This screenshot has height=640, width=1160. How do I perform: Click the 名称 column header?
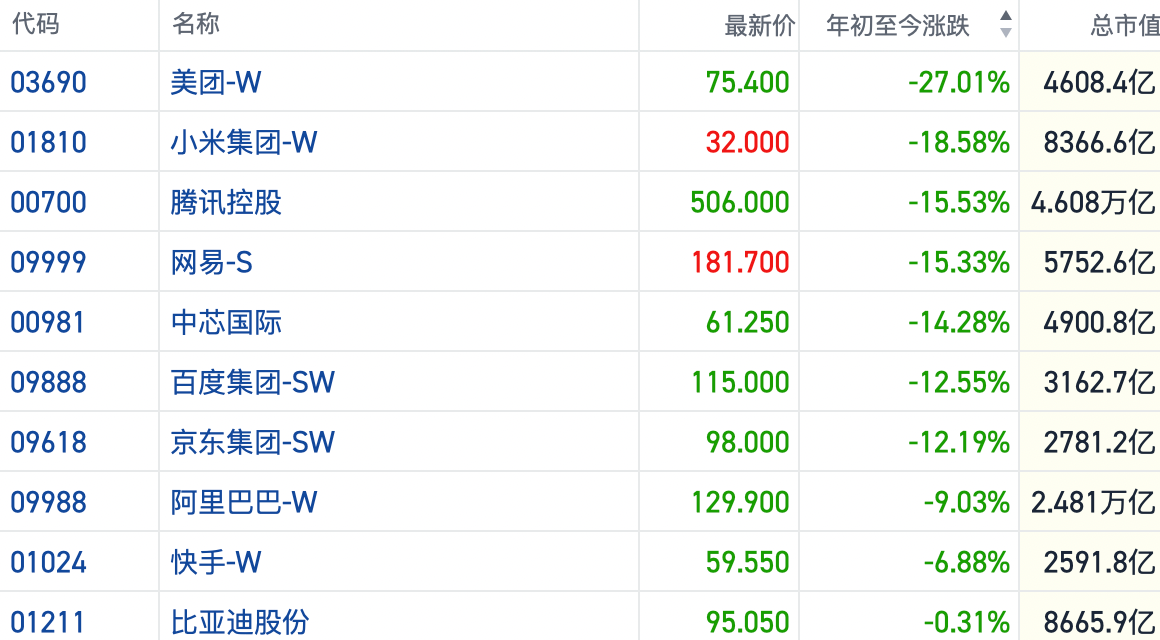(196, 25)
